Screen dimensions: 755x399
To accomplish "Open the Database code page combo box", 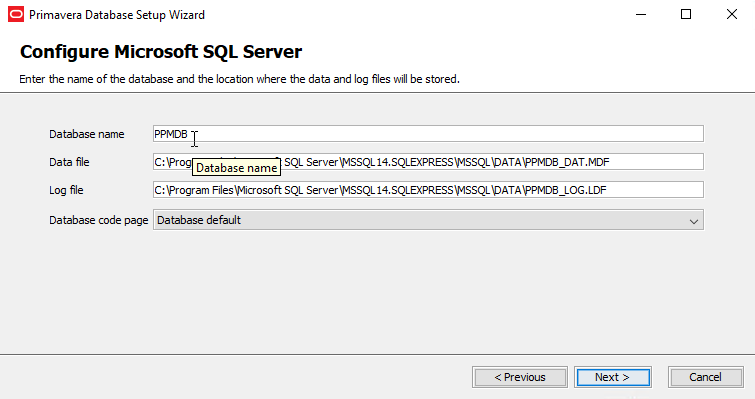I will pos(428,220).
